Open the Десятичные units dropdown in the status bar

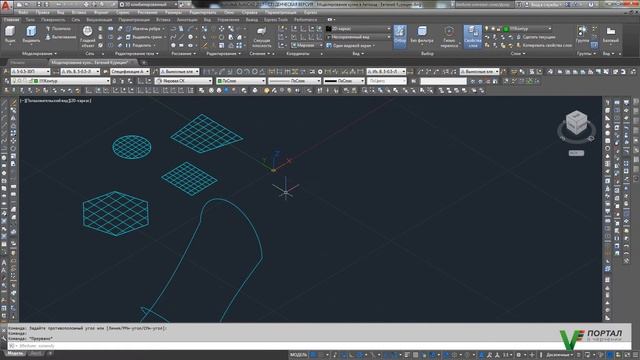coord(559,355)
